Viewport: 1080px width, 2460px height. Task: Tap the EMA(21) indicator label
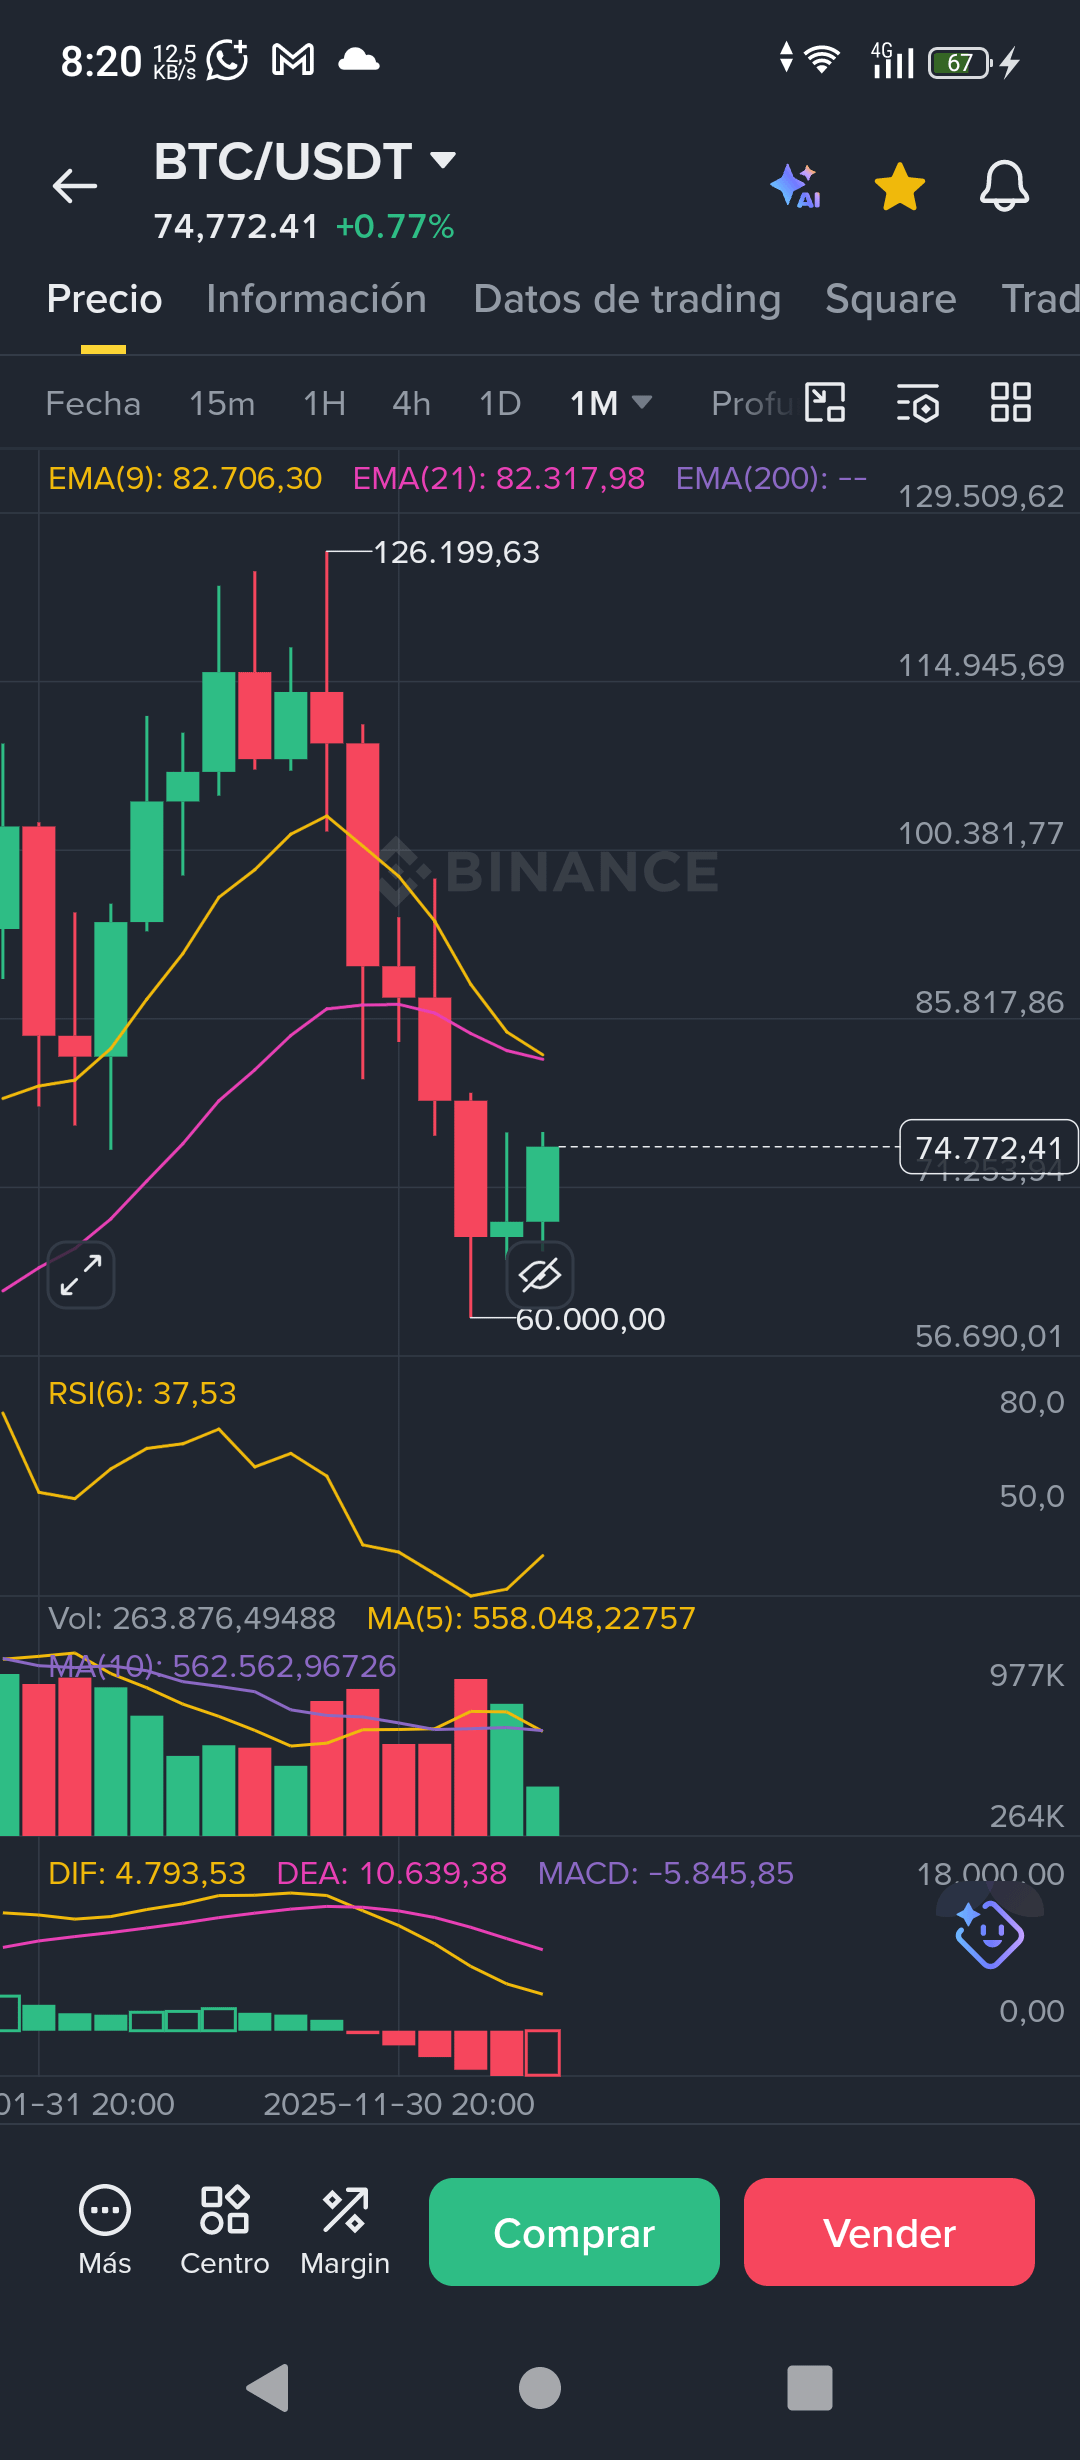(x=499, y=478)
